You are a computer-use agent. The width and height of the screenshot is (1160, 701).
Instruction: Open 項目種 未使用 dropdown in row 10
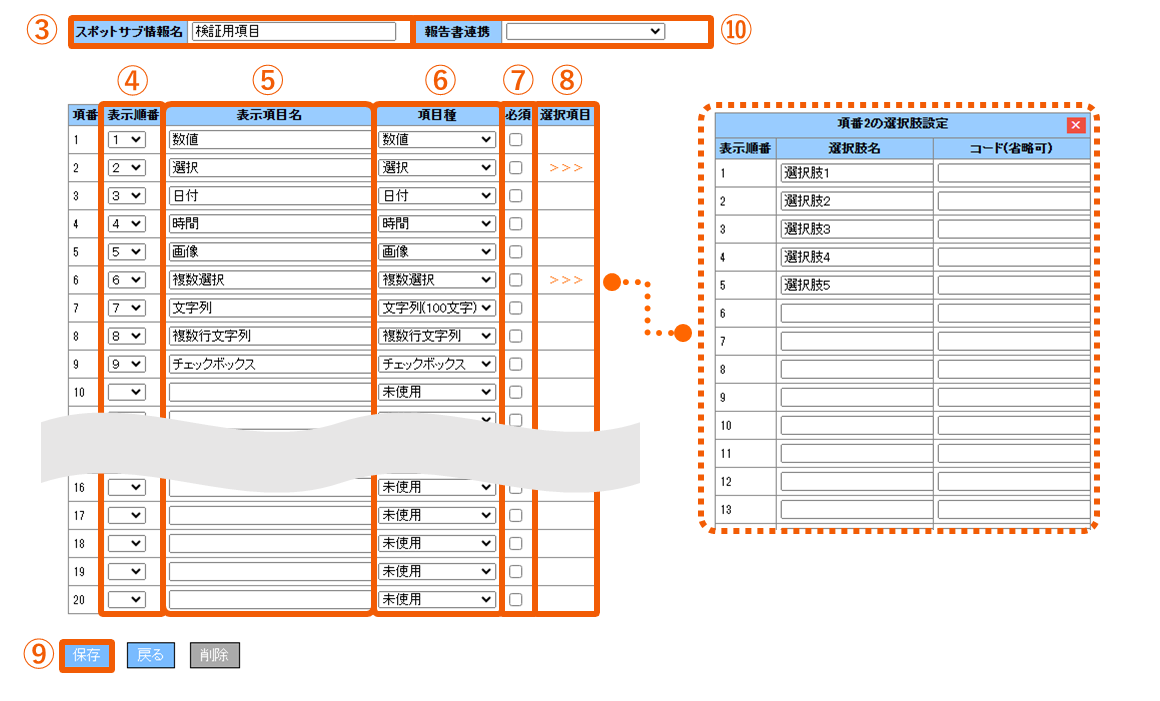[x=436, y=393]
